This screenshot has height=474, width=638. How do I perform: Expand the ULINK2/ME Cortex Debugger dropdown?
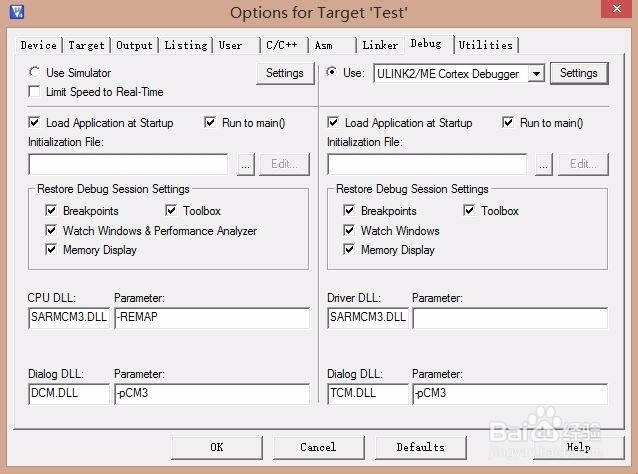(x=536, y=74)
